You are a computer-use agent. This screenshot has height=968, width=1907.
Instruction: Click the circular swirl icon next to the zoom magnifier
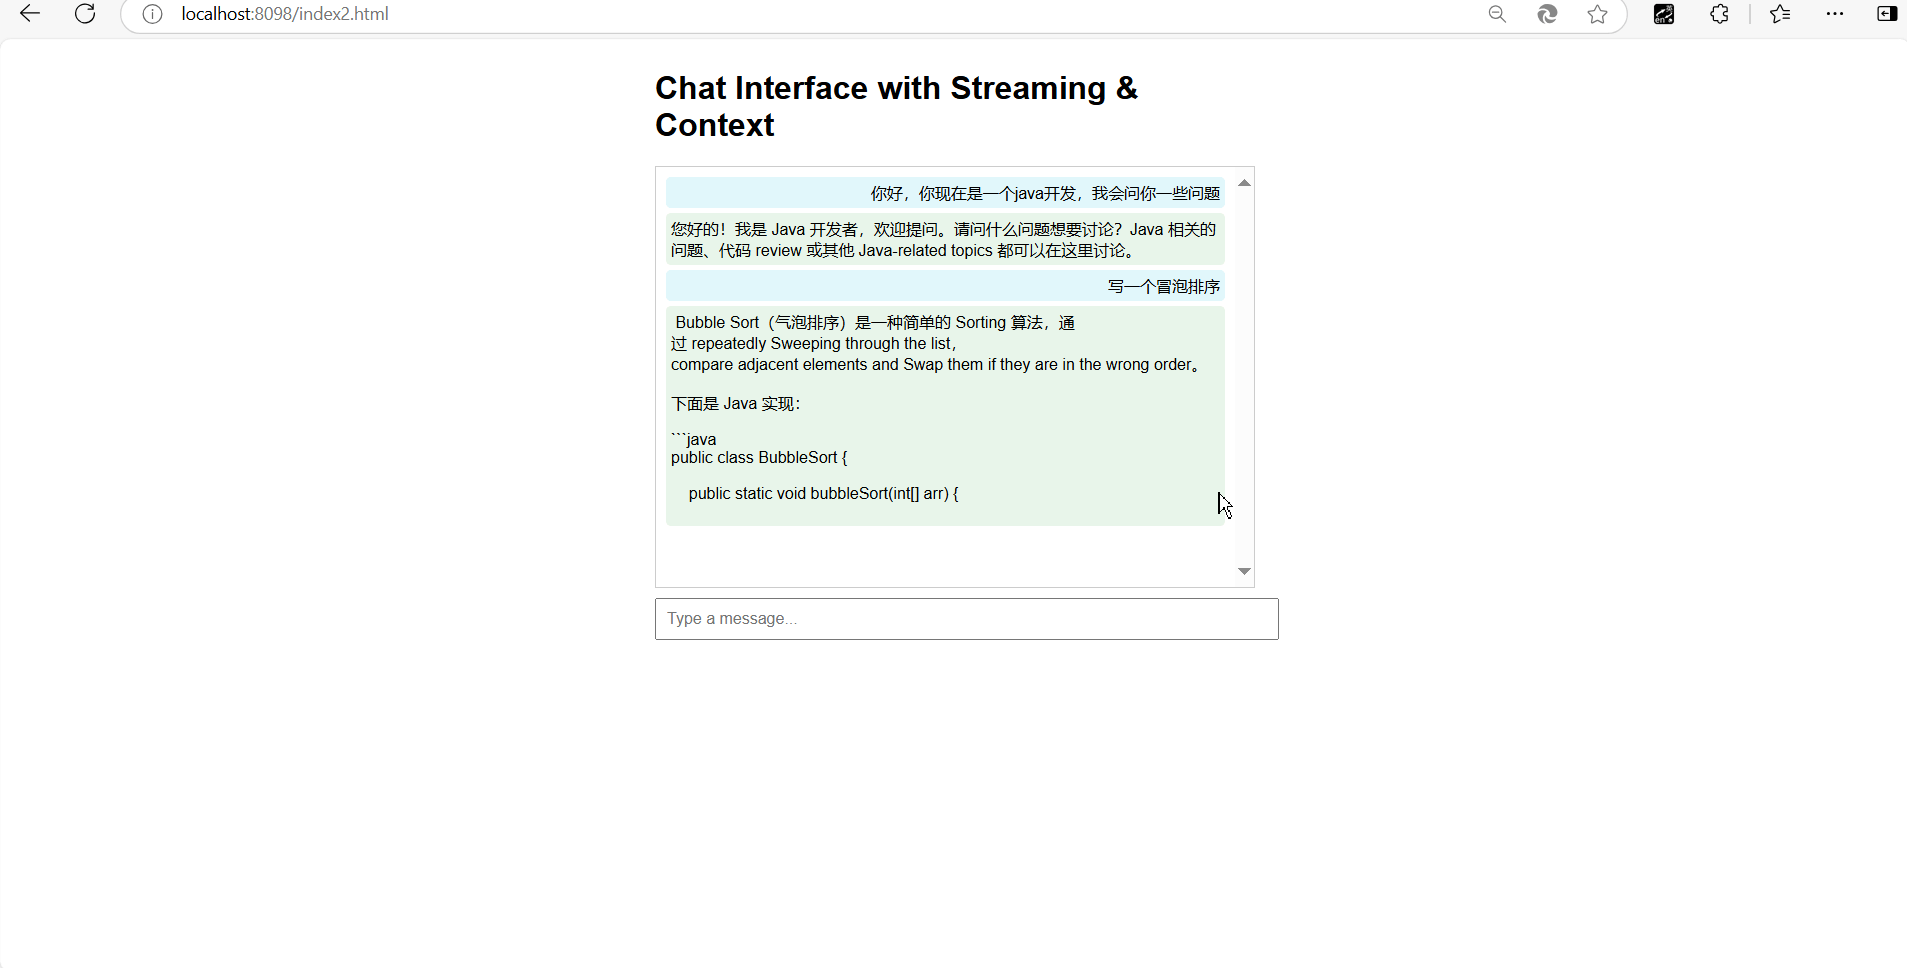(1547, 14)
